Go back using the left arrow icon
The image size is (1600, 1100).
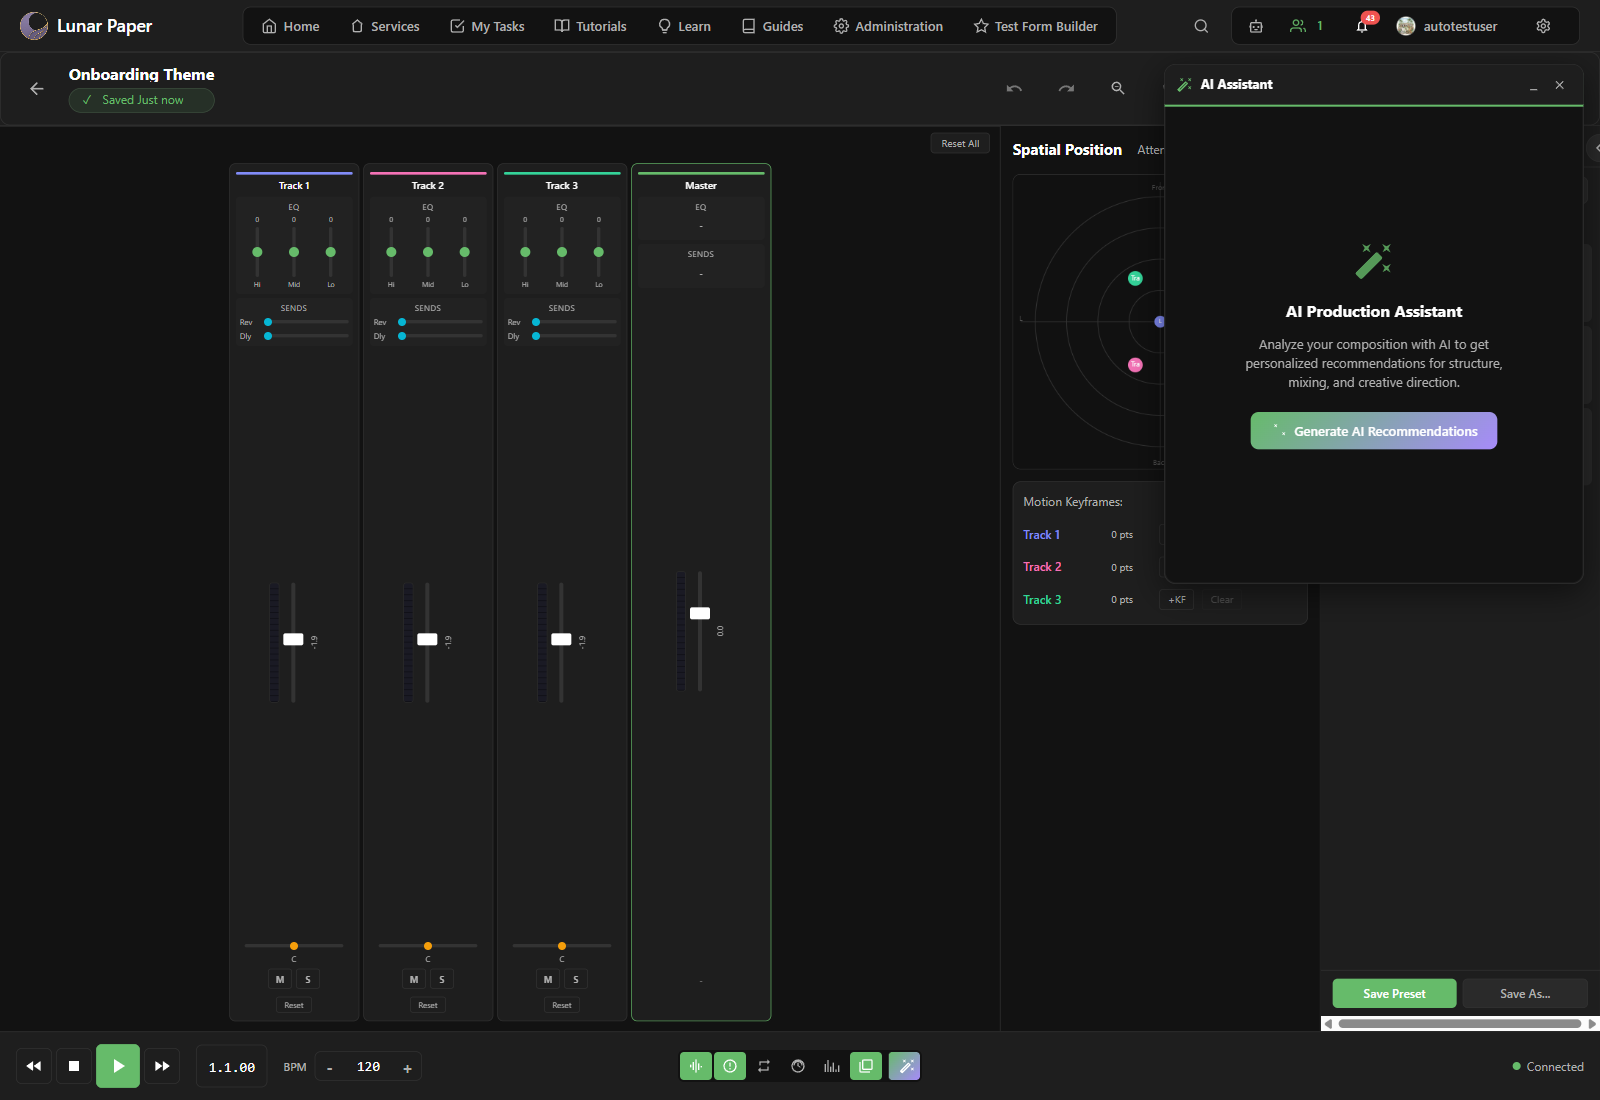click(x=37, y=89)
